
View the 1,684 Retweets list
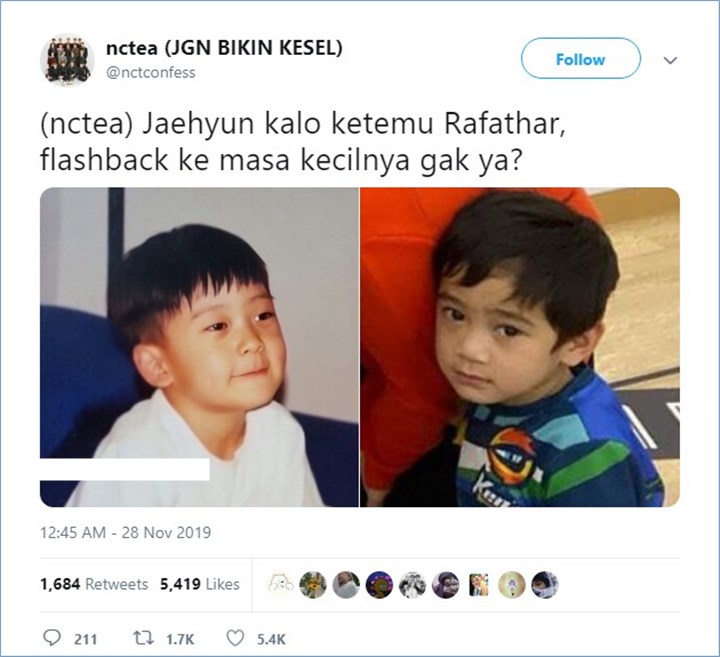pos(94,584)
